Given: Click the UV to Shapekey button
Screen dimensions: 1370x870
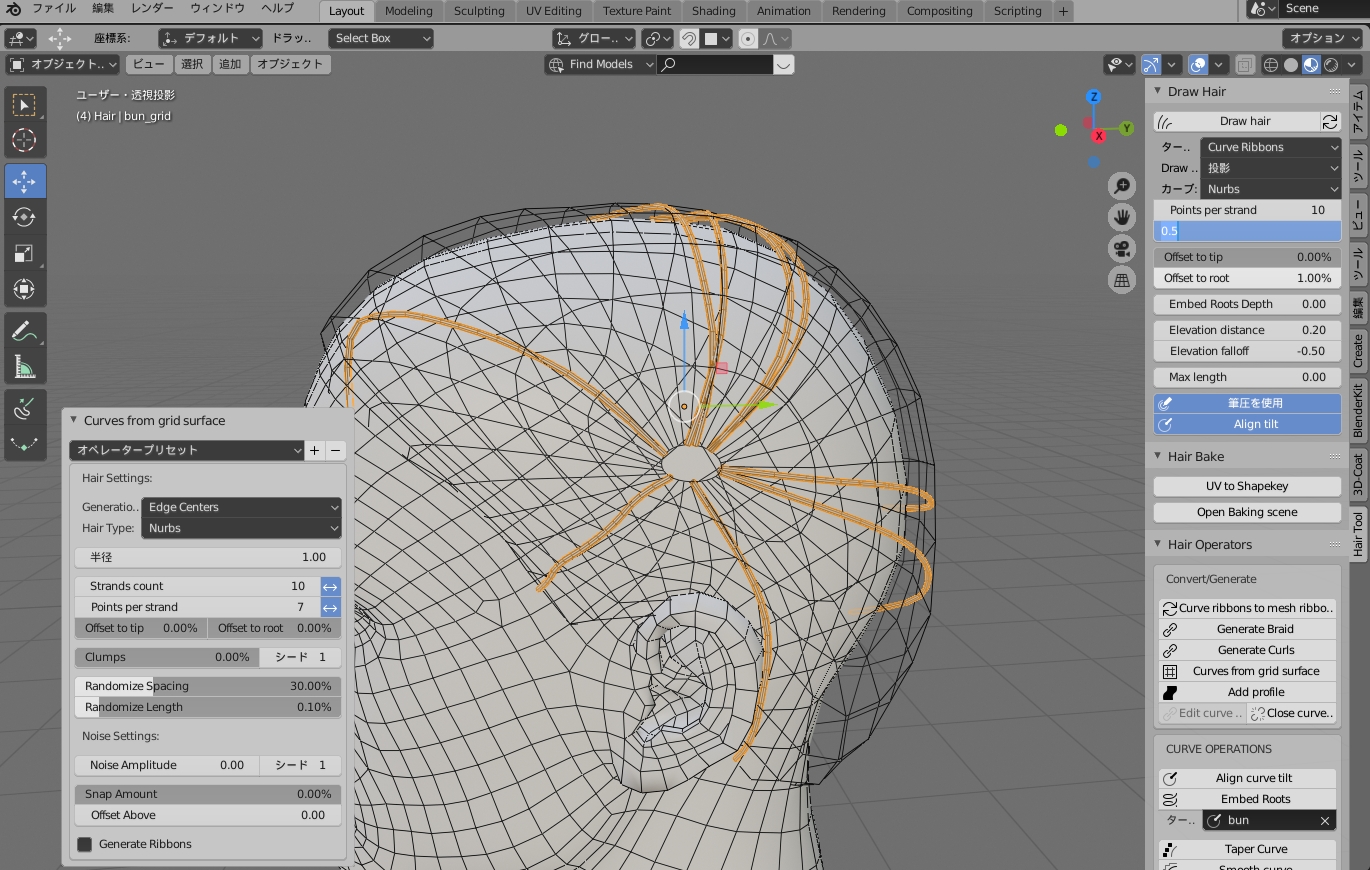Looking at the screenshot, I should 1247,486.
